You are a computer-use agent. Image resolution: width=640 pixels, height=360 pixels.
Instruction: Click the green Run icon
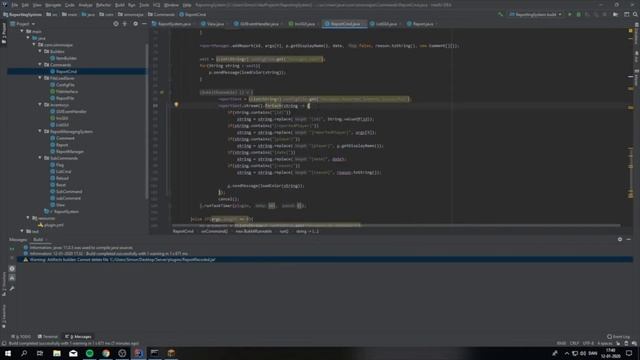(570, 14)
